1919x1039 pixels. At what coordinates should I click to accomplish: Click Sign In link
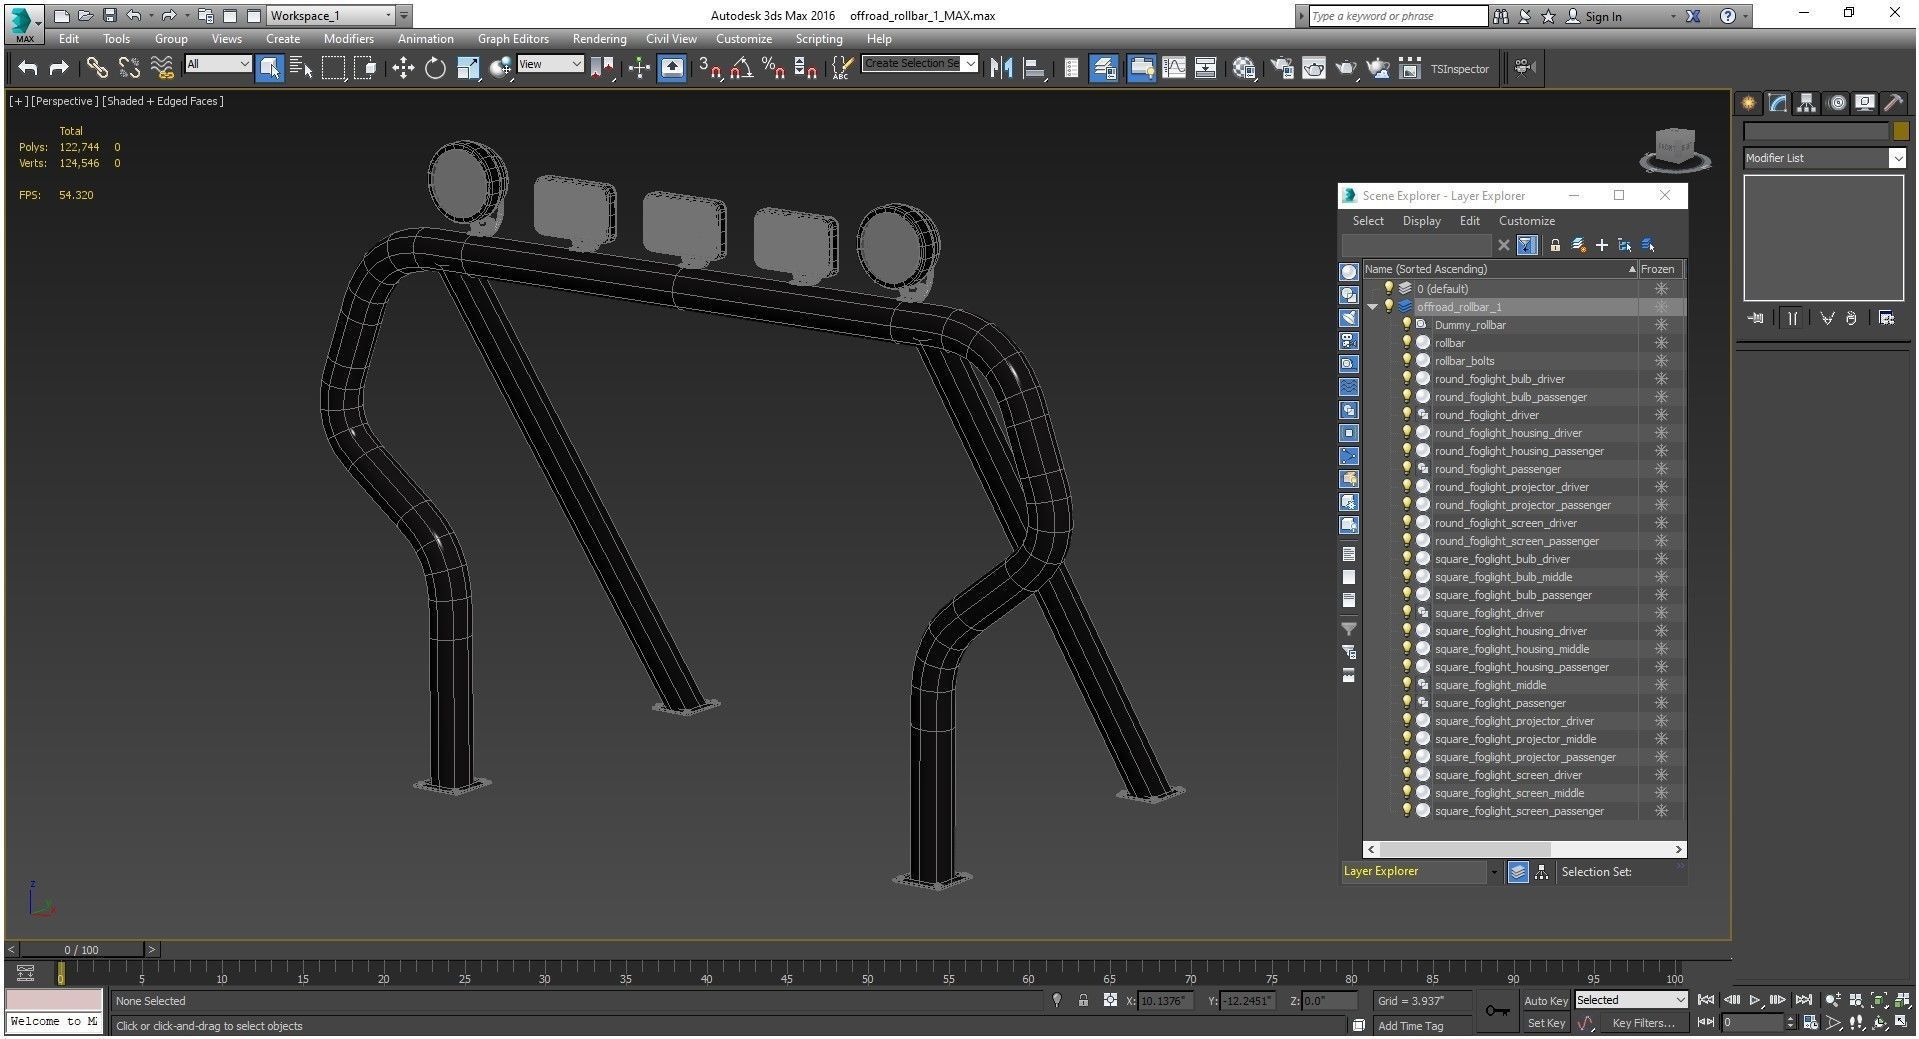pos(1603,16)
